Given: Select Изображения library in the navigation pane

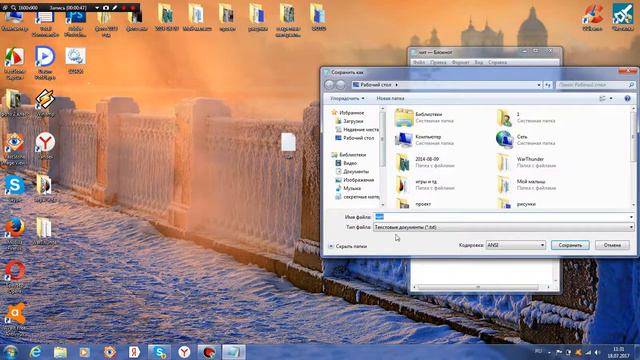Looking at the screenshot, I should (x=354, y=180).
